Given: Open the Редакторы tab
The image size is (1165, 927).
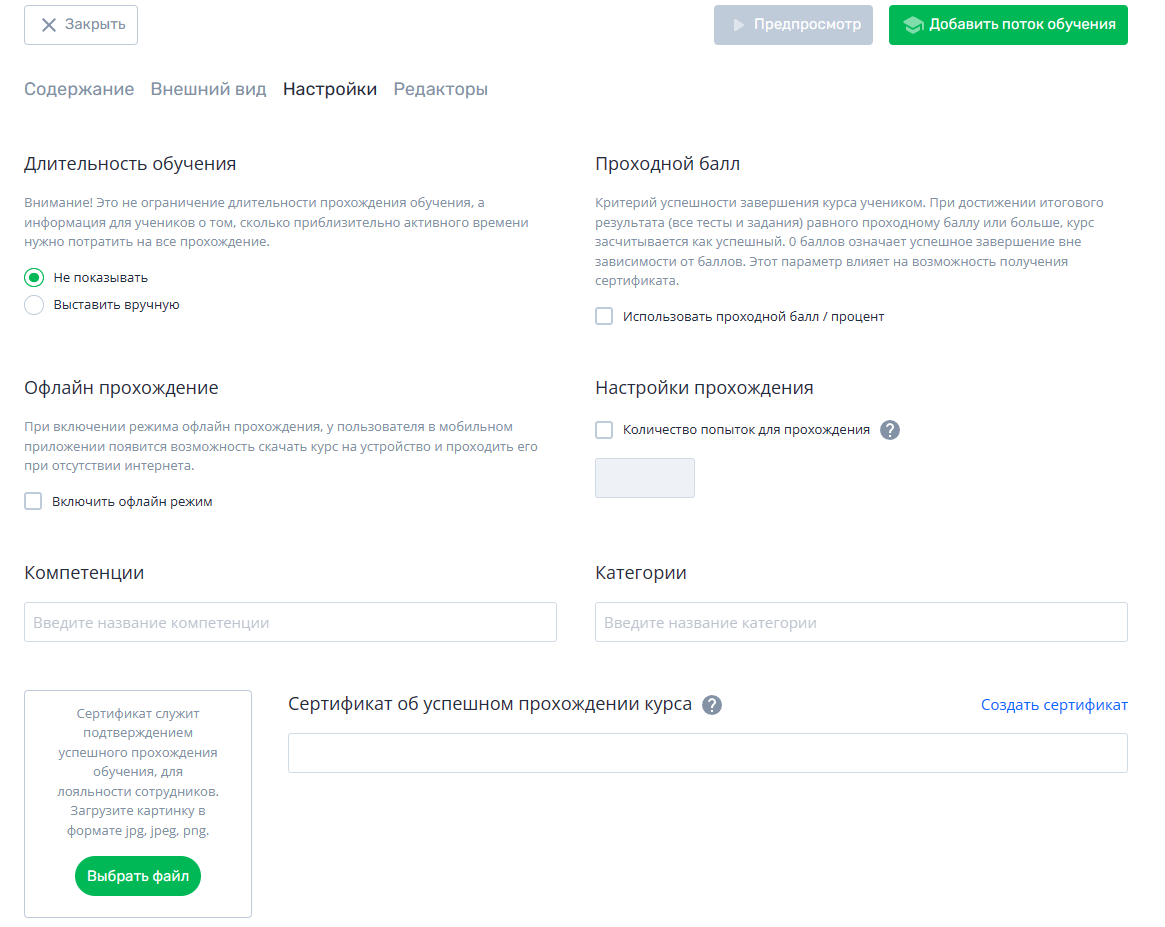Looking at the screenshot, I should pyautogui.click(x=441, y=89).
